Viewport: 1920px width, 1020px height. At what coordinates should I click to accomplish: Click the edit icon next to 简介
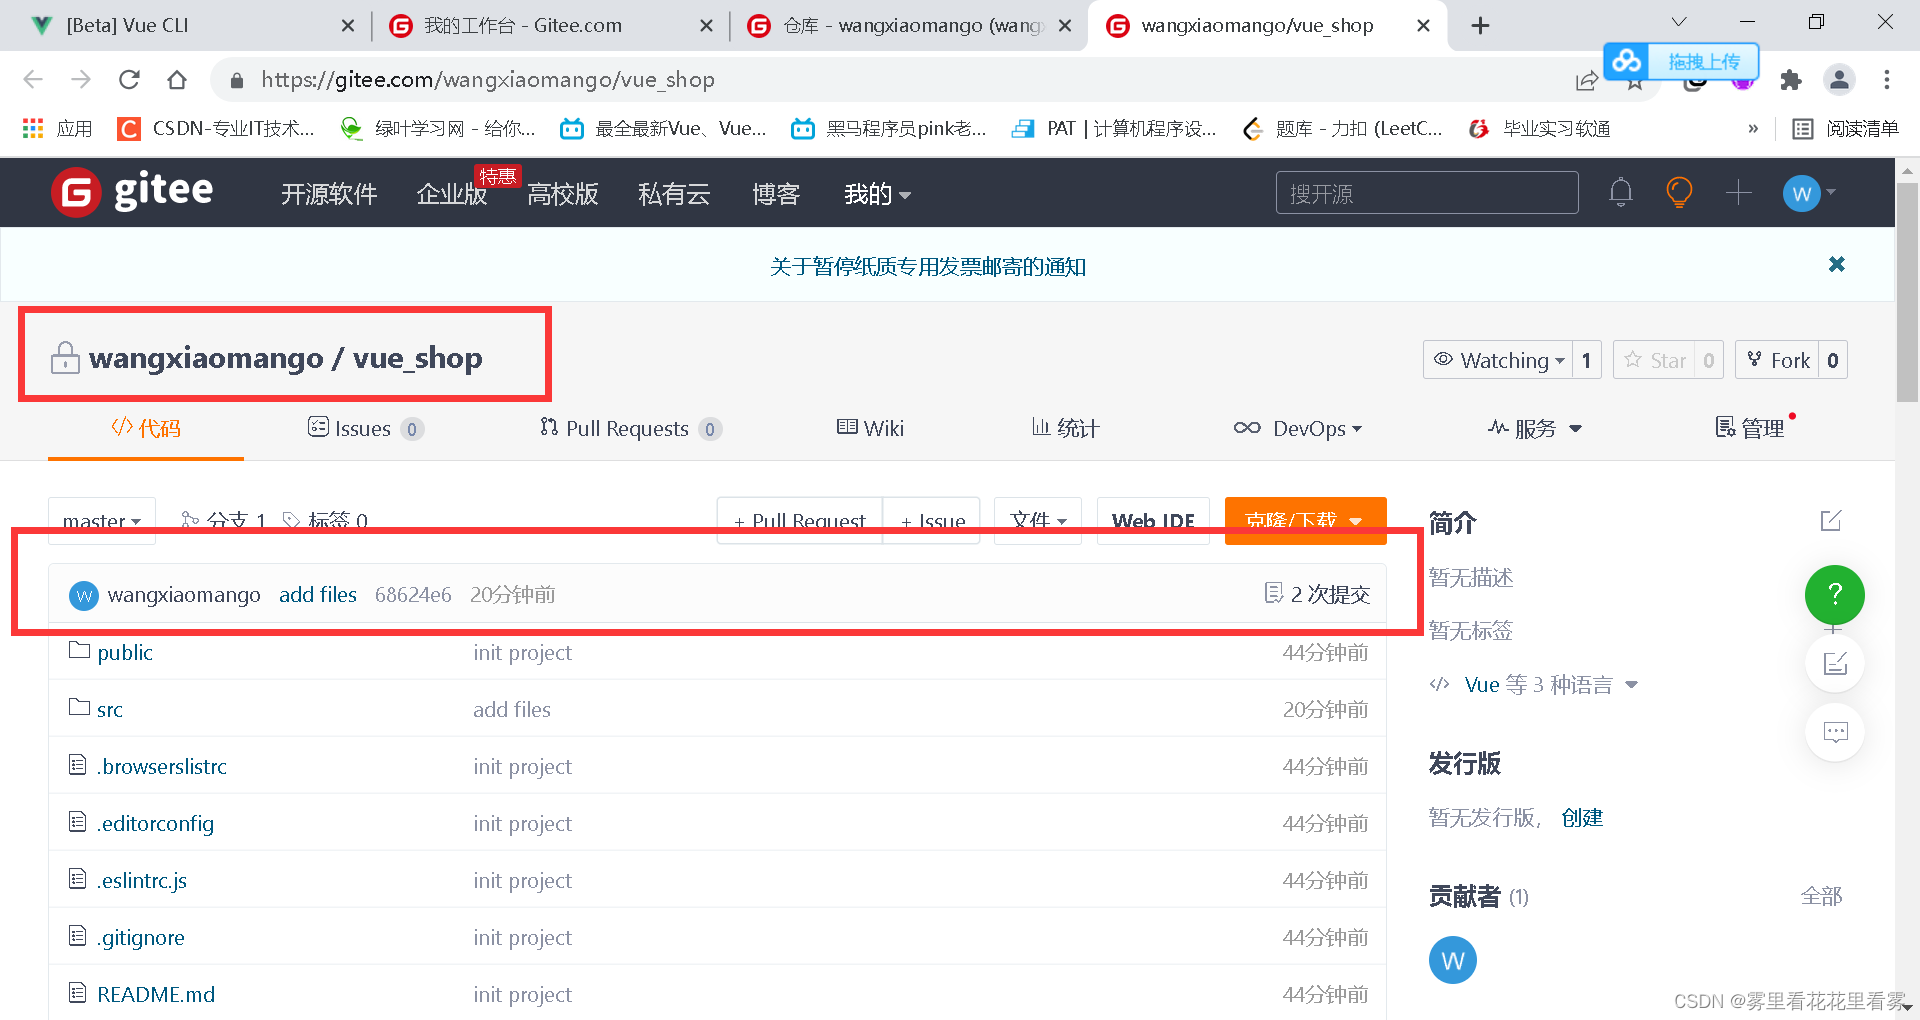tap(1830, 521)
